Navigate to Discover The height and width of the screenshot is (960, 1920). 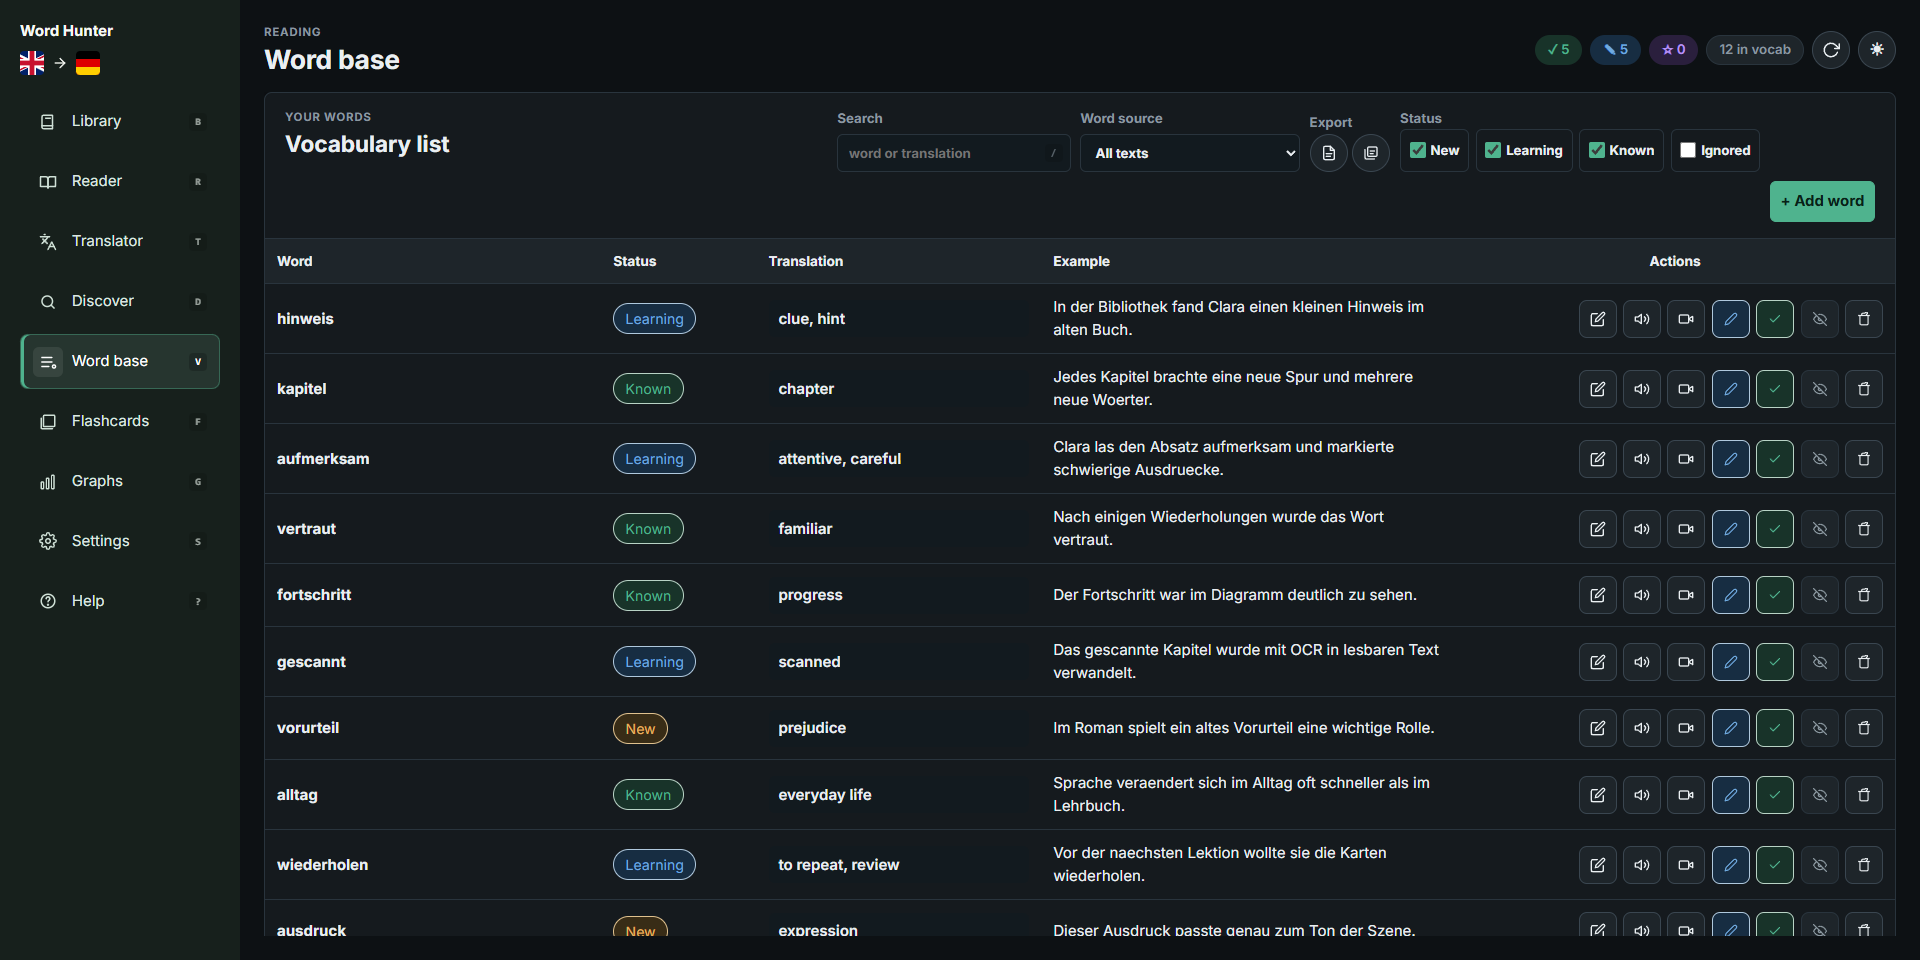coord(120,301)
